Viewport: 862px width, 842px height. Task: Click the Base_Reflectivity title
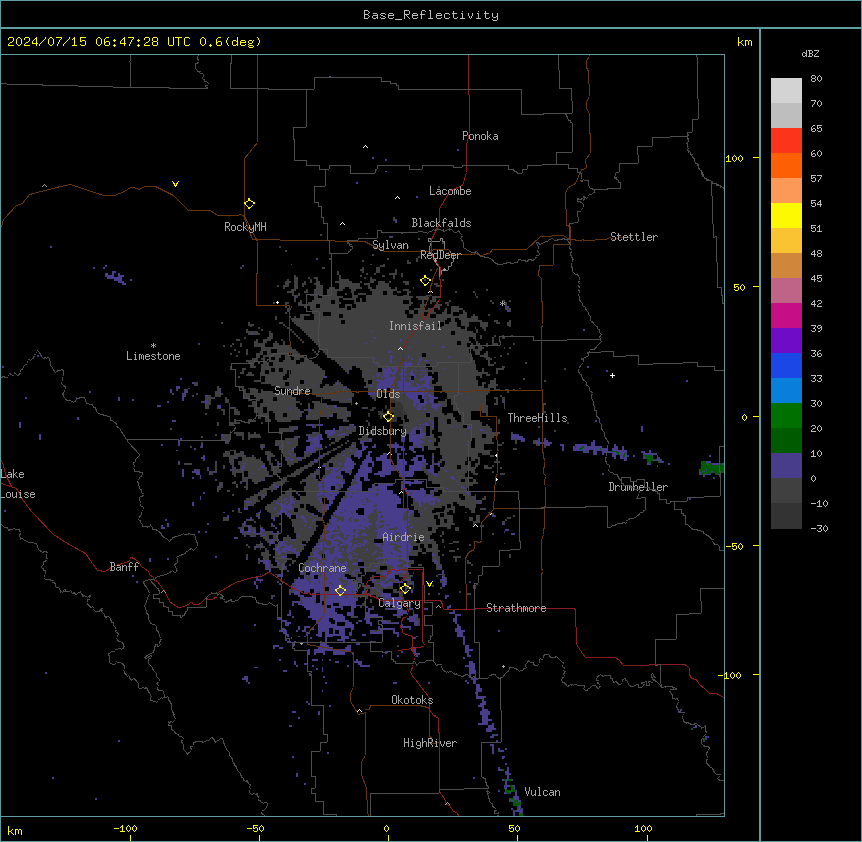click(x=431, y=15)
